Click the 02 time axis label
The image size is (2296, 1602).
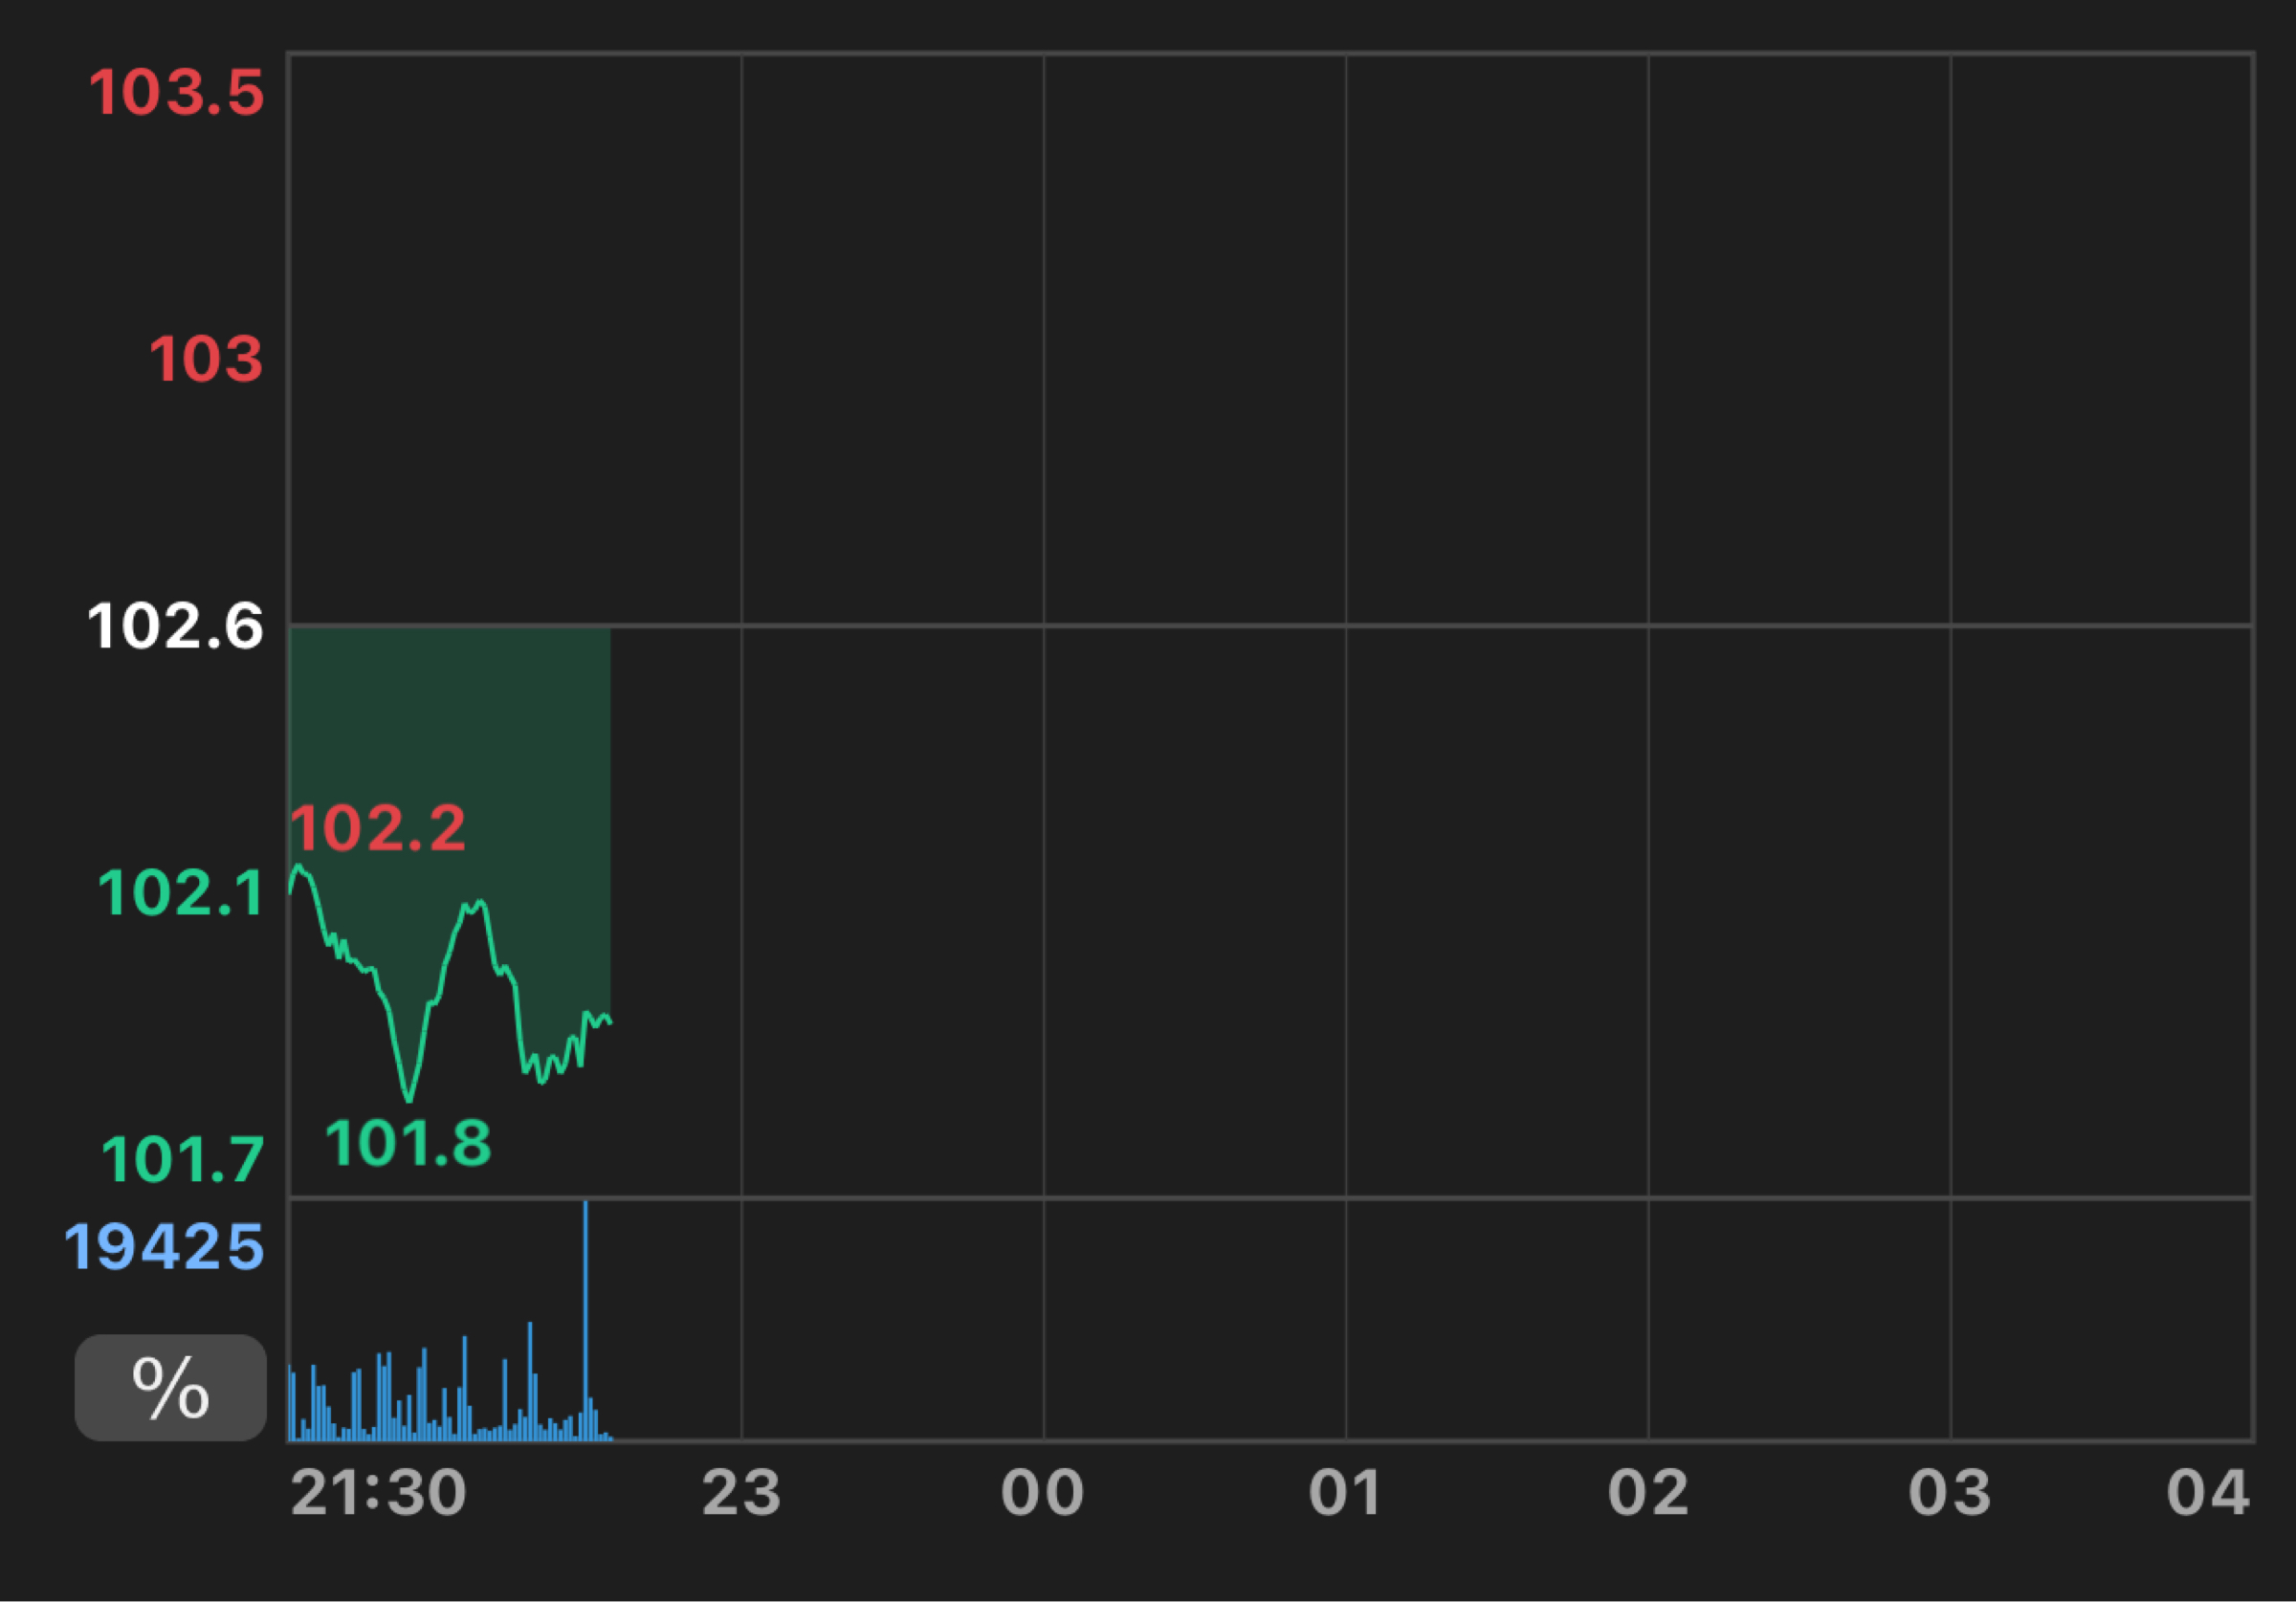pyautogui.click(x=1648, y=1494)
